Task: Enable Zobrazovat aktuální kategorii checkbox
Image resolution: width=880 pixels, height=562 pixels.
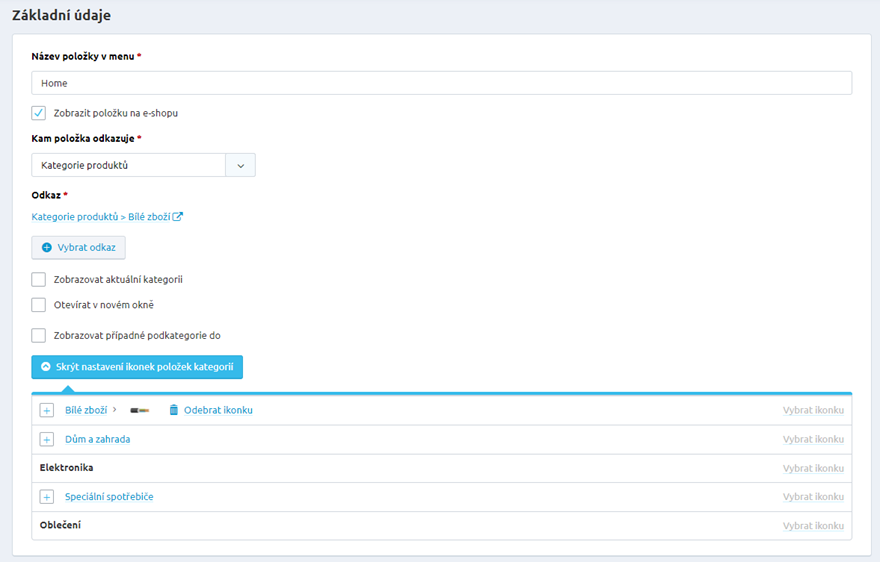Action: click(39, 280)
